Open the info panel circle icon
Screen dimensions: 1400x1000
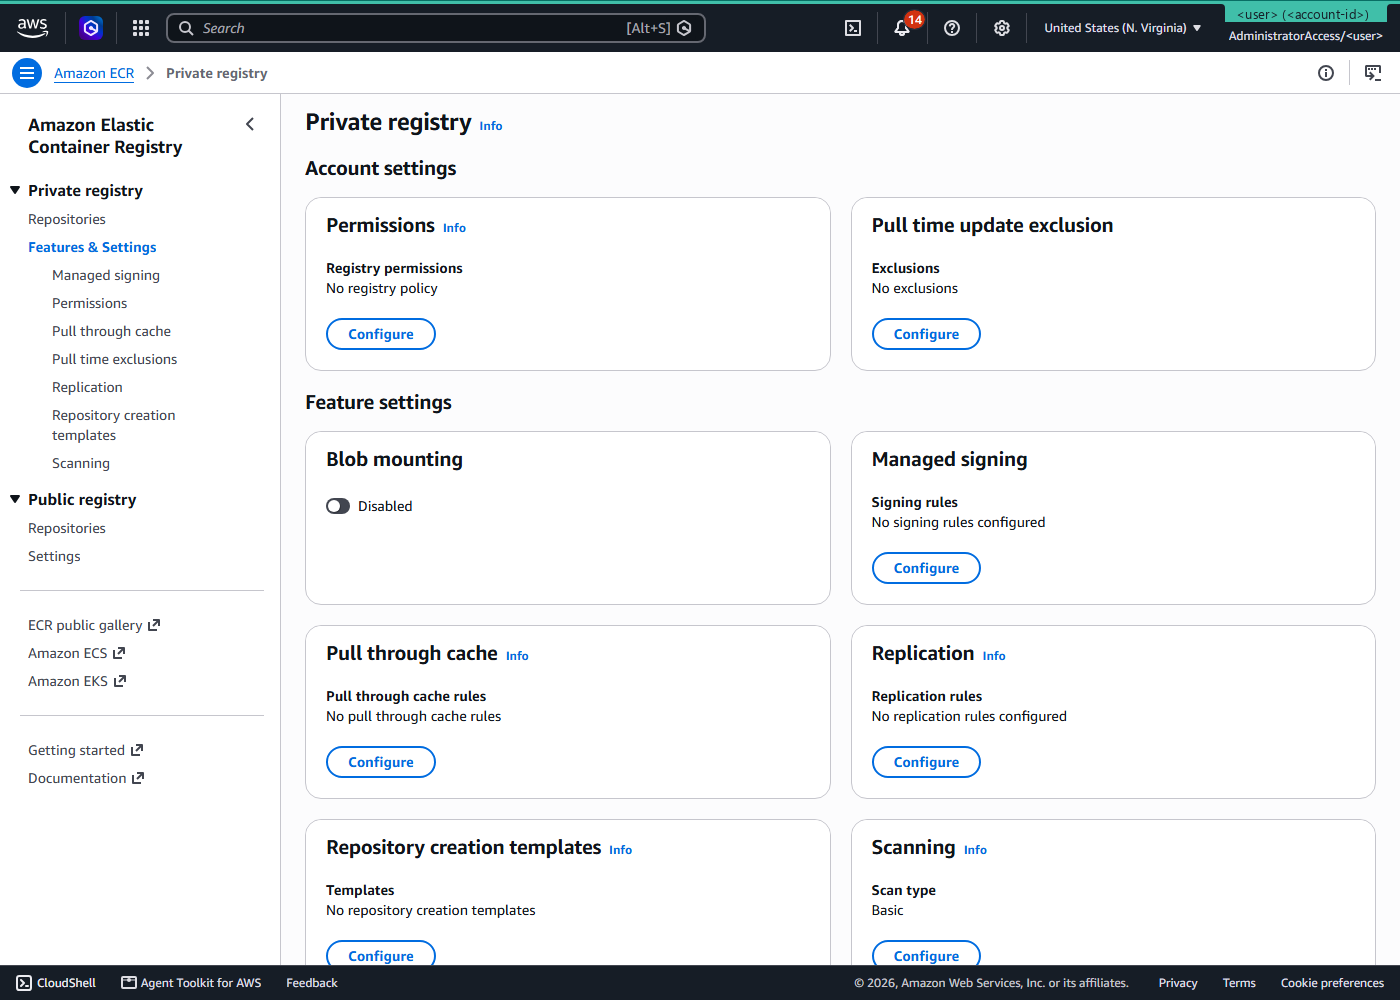pos(1326,73)
